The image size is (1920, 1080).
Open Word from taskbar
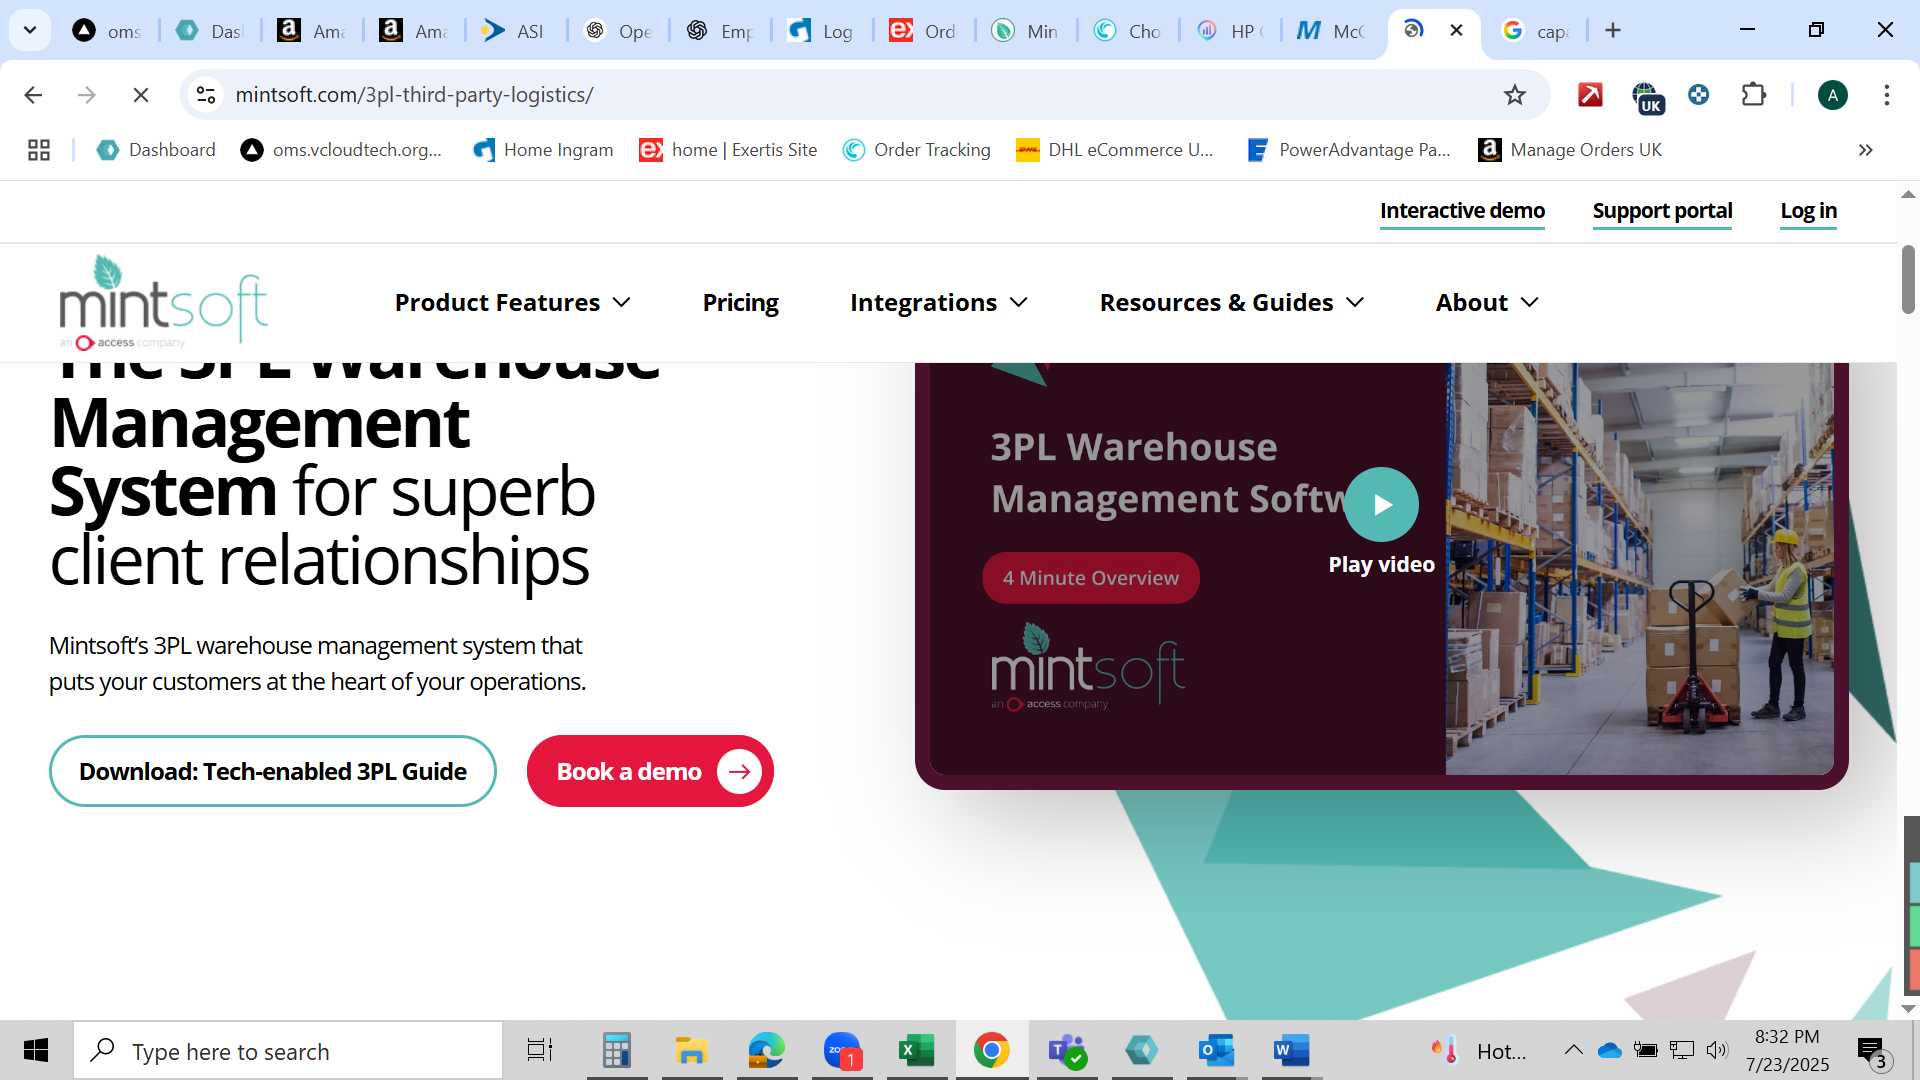[x=1291, y=1051]
